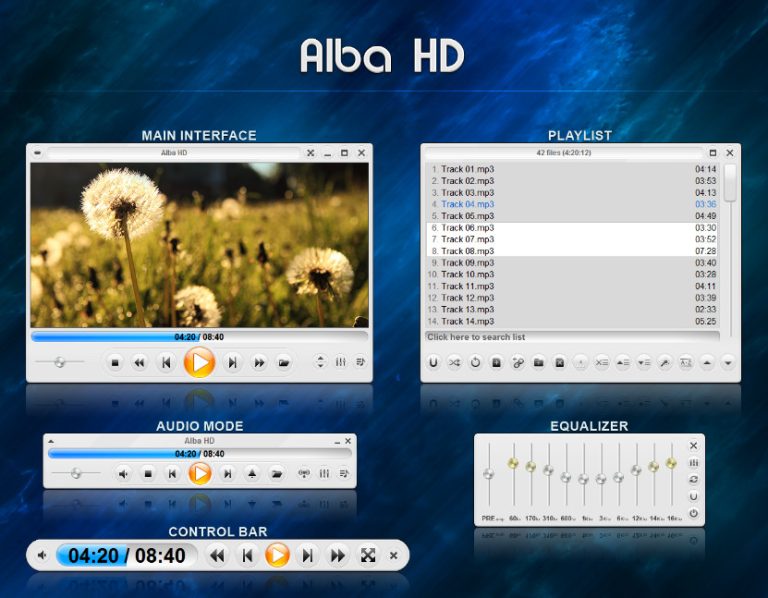768x598 pixels.
Task: Click the up triangle button in Playlist toolbar
Action: (707, 362)
